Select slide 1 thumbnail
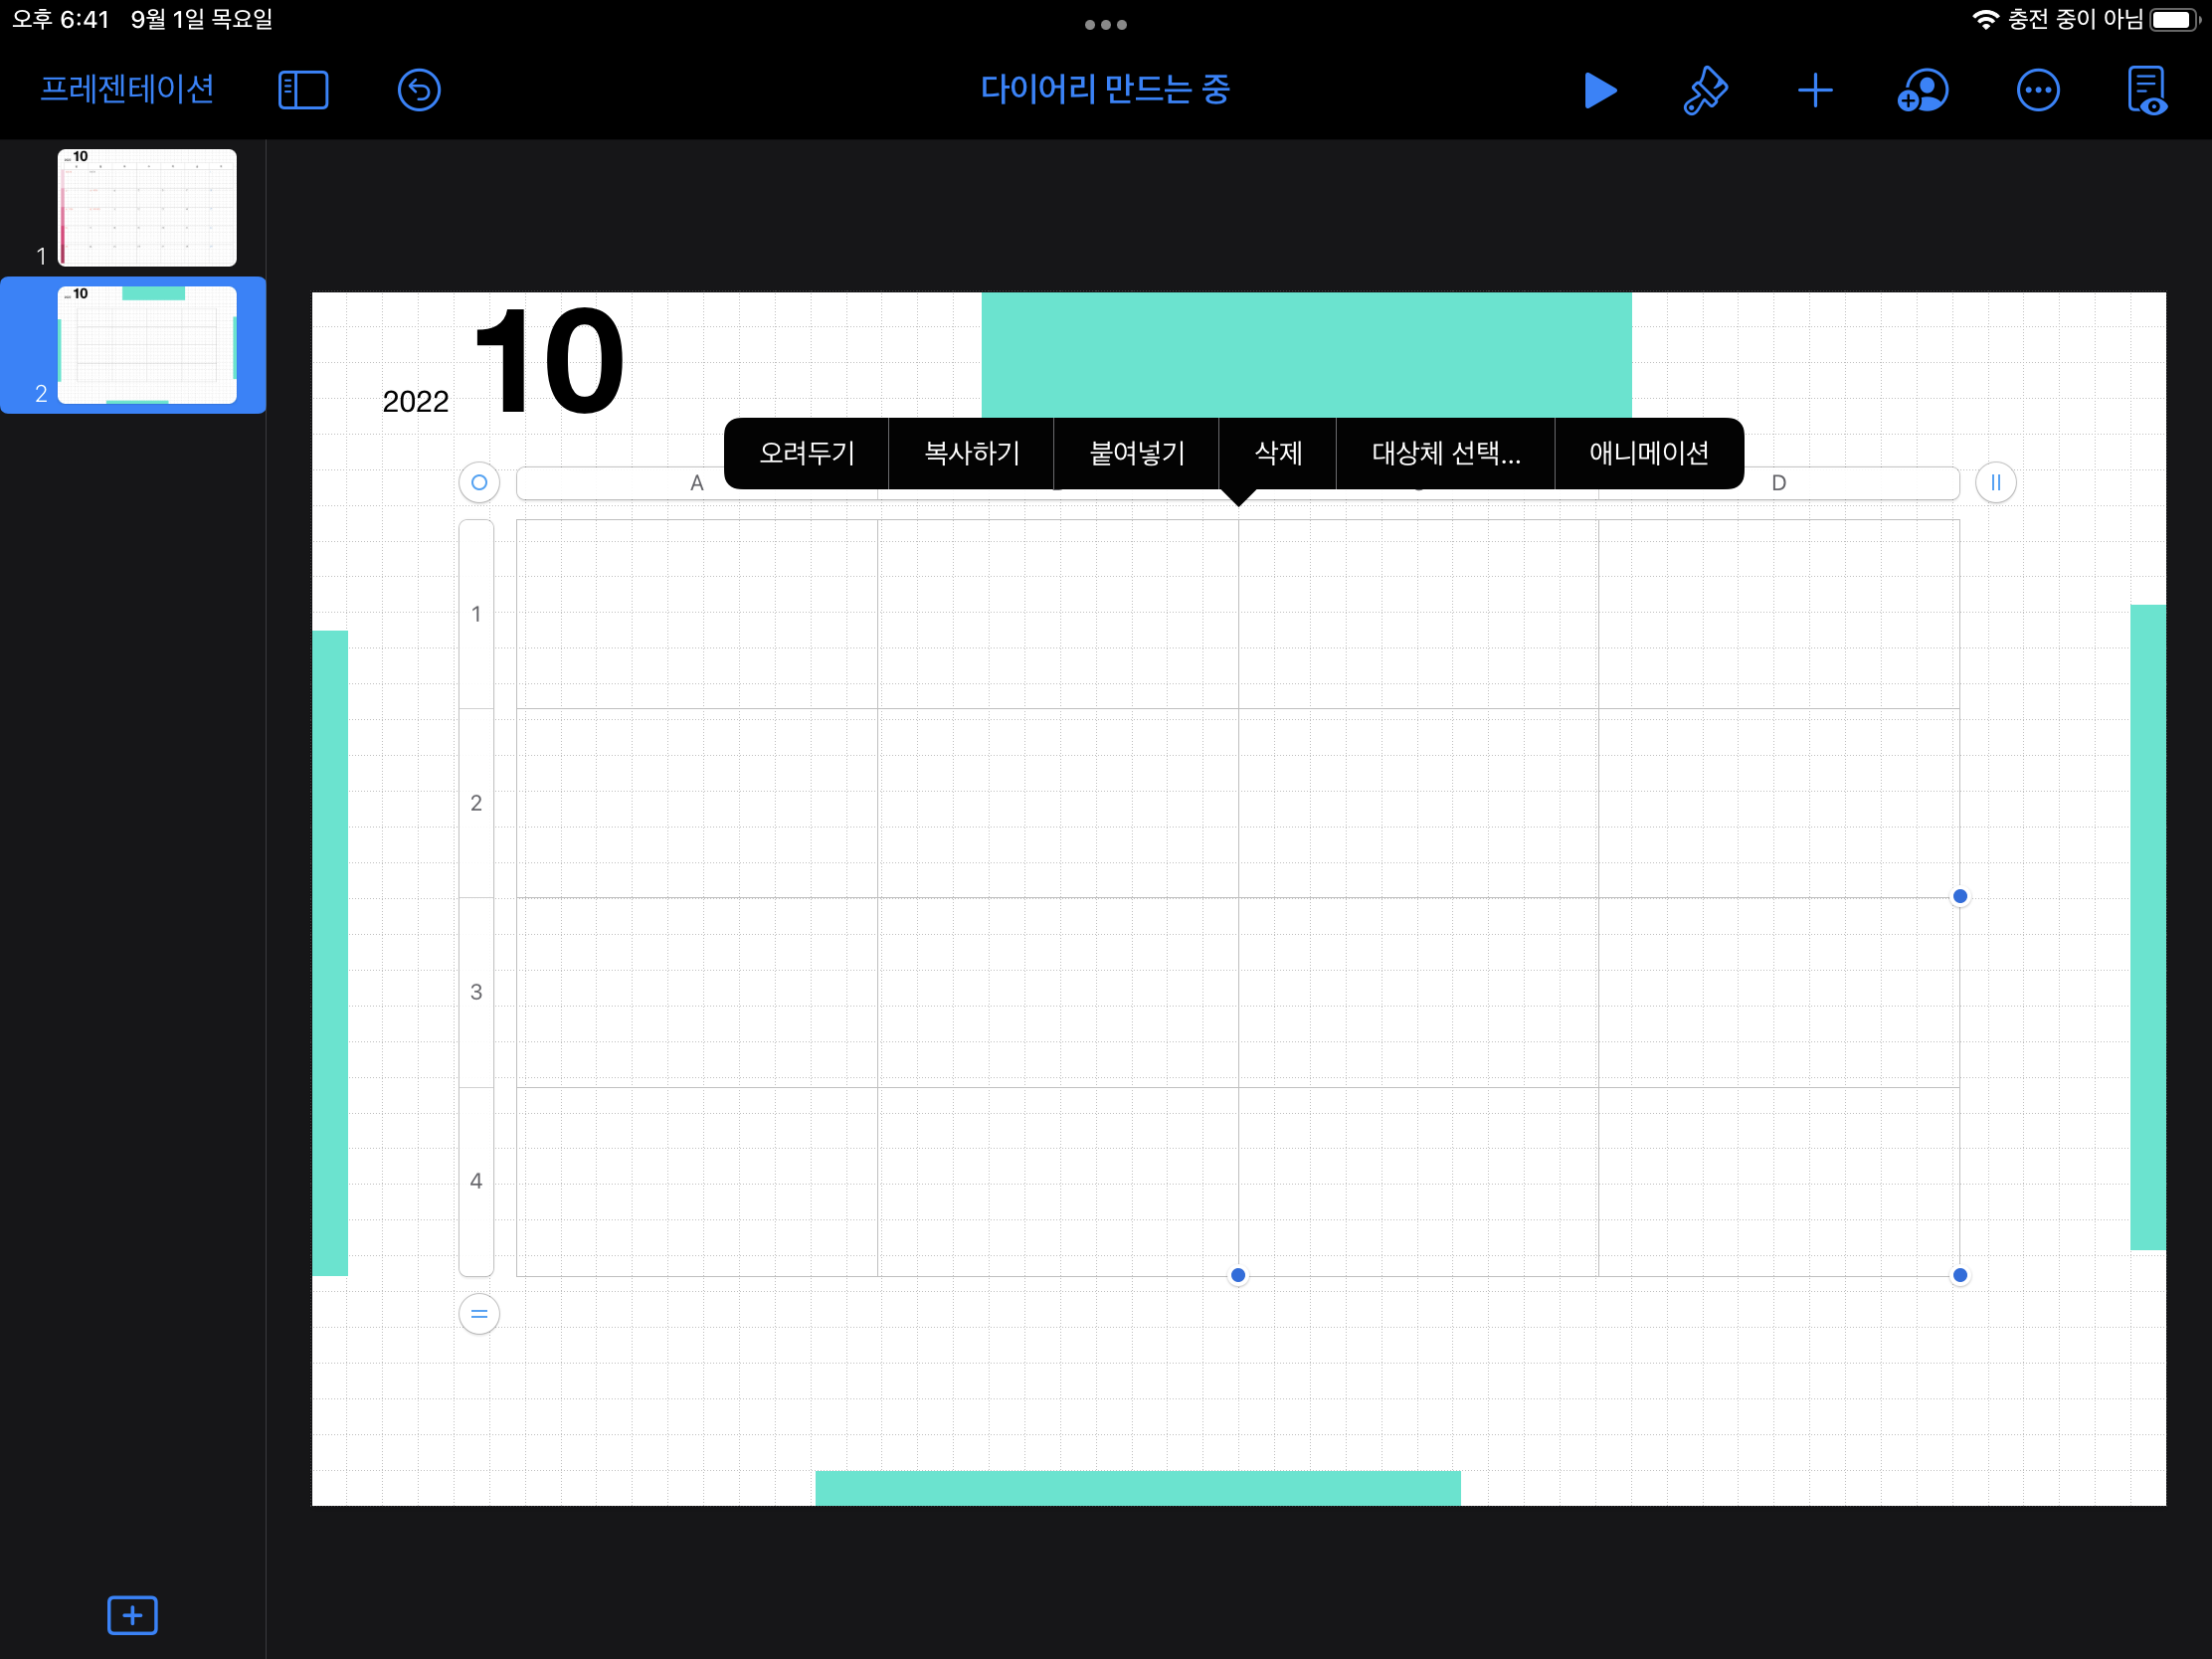2212x1659 pixels. pyautogui.click(x=147, y=208)
